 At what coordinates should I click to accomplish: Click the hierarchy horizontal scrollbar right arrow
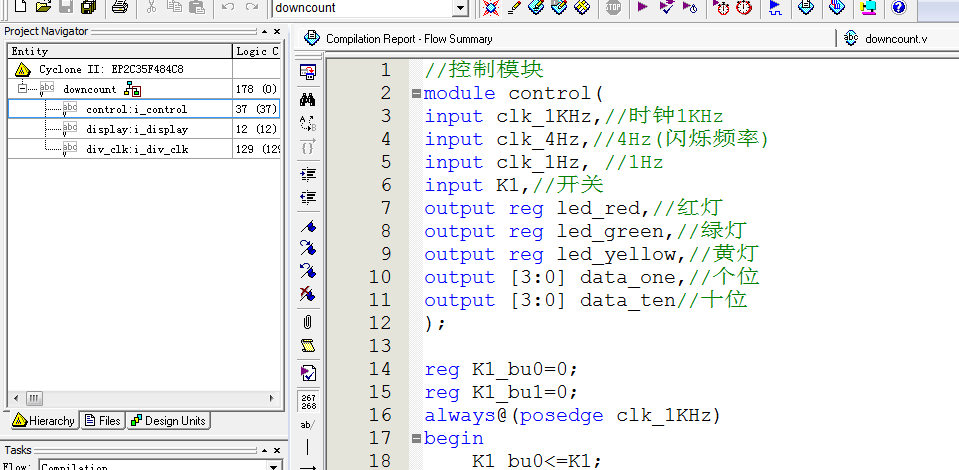[x=272, y=398]
